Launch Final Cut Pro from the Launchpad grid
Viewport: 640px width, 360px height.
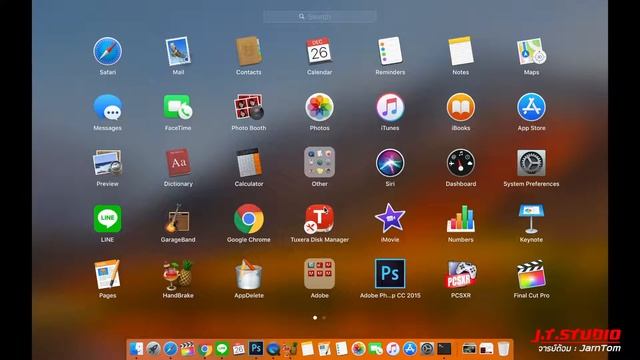[531, 274]
